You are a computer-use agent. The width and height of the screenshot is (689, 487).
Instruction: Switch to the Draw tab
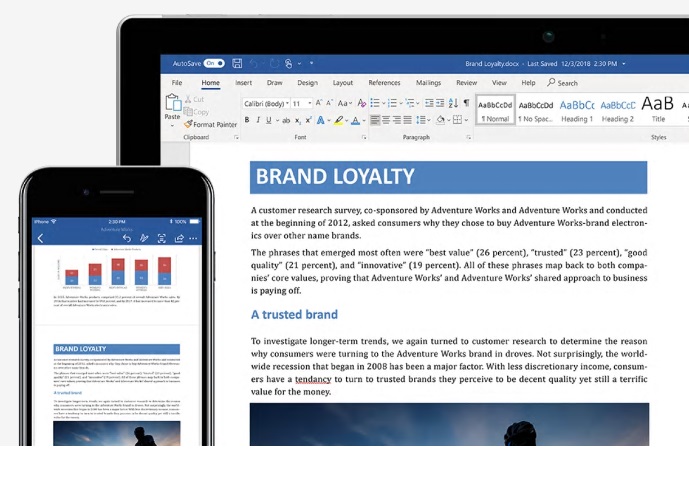click(275, 83)
